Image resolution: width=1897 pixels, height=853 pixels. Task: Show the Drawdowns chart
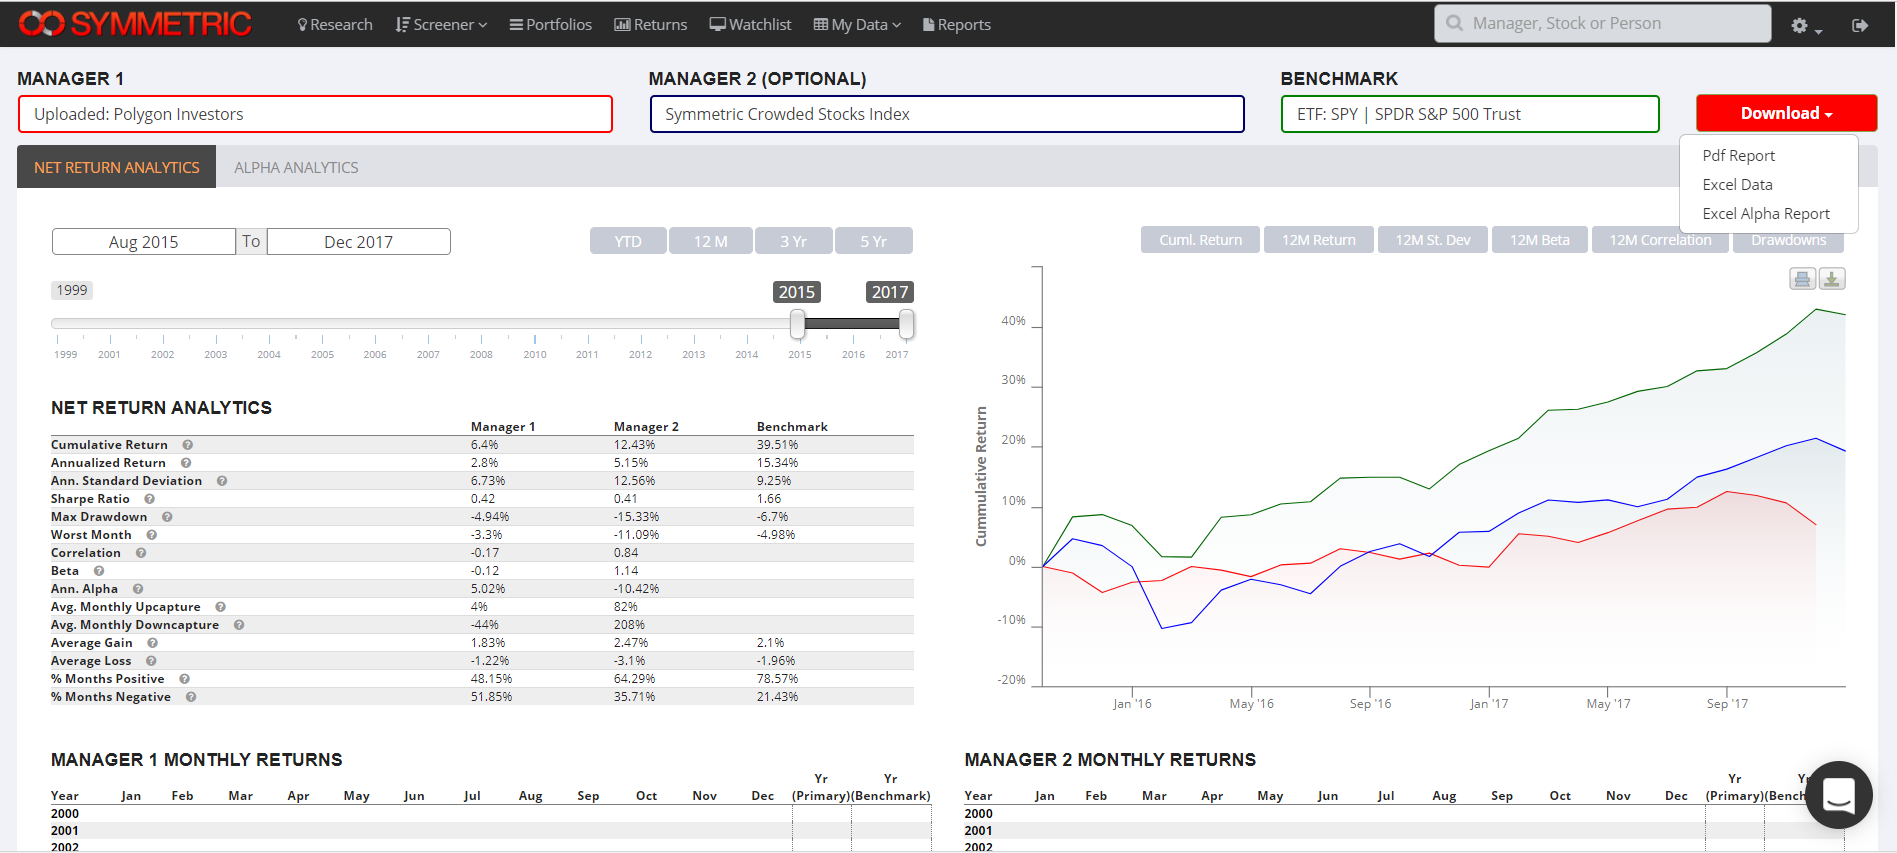(1788, 240)
